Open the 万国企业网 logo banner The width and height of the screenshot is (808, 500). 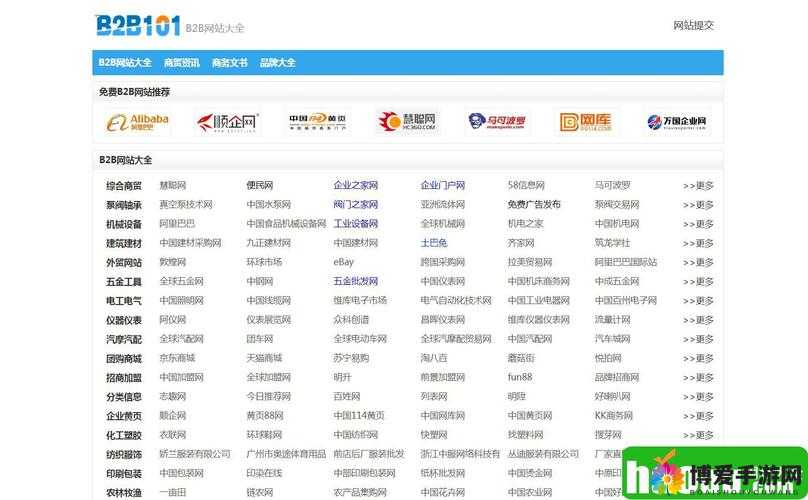(x=677, y=122)
